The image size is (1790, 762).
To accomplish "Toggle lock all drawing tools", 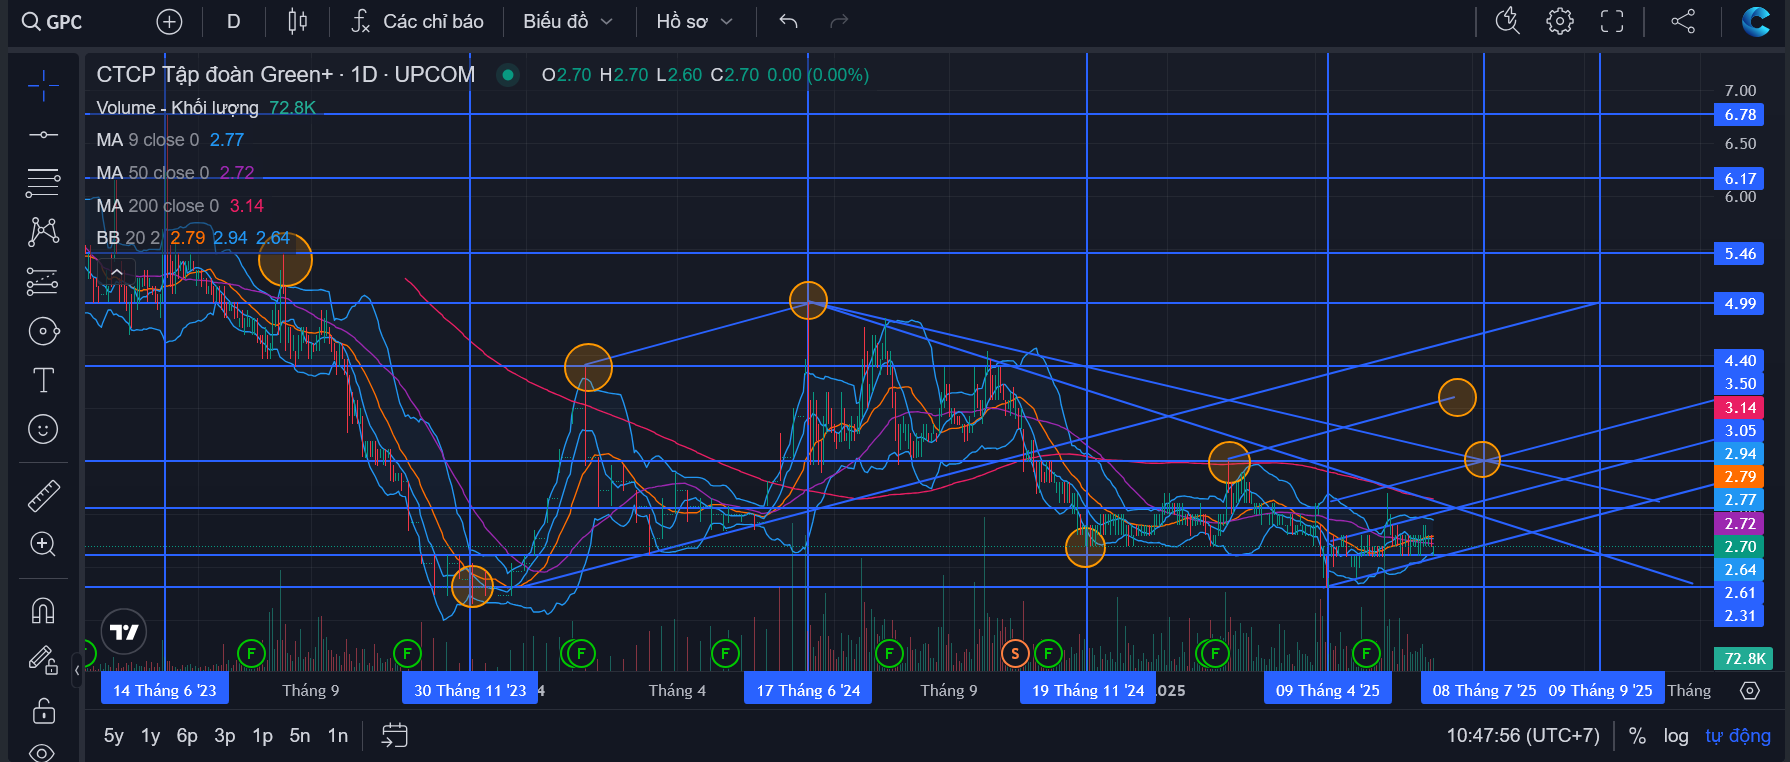I will coord(43,711).
